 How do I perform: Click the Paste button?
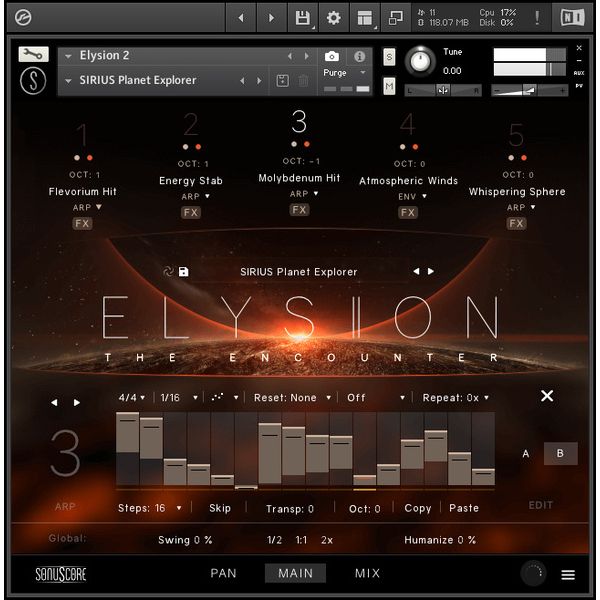point(464,508)
